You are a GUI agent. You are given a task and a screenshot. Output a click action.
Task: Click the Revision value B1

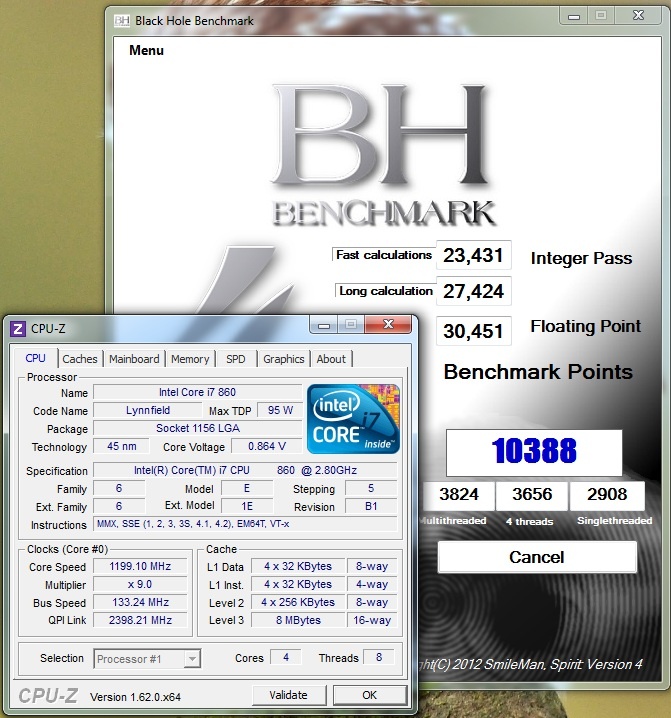coord(371,506)
